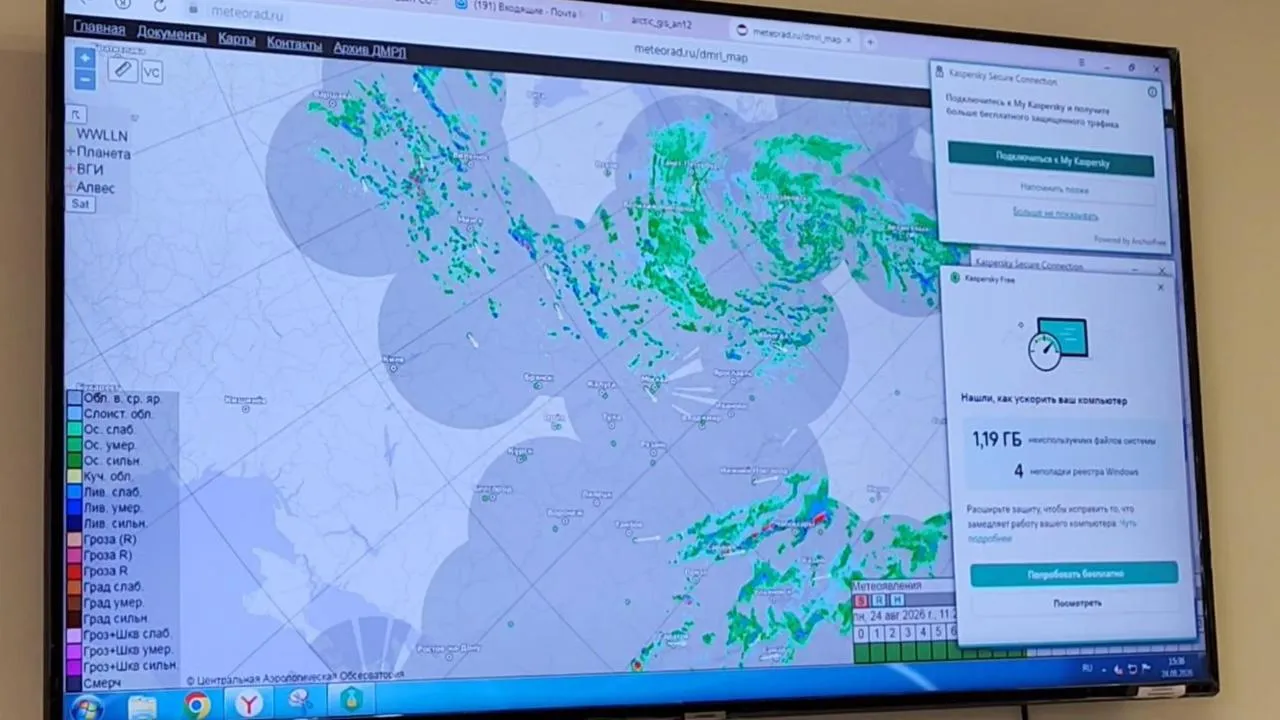
Task: Click Посмотреть button in Kaspersky Free
Action: tap(1076, 604)
